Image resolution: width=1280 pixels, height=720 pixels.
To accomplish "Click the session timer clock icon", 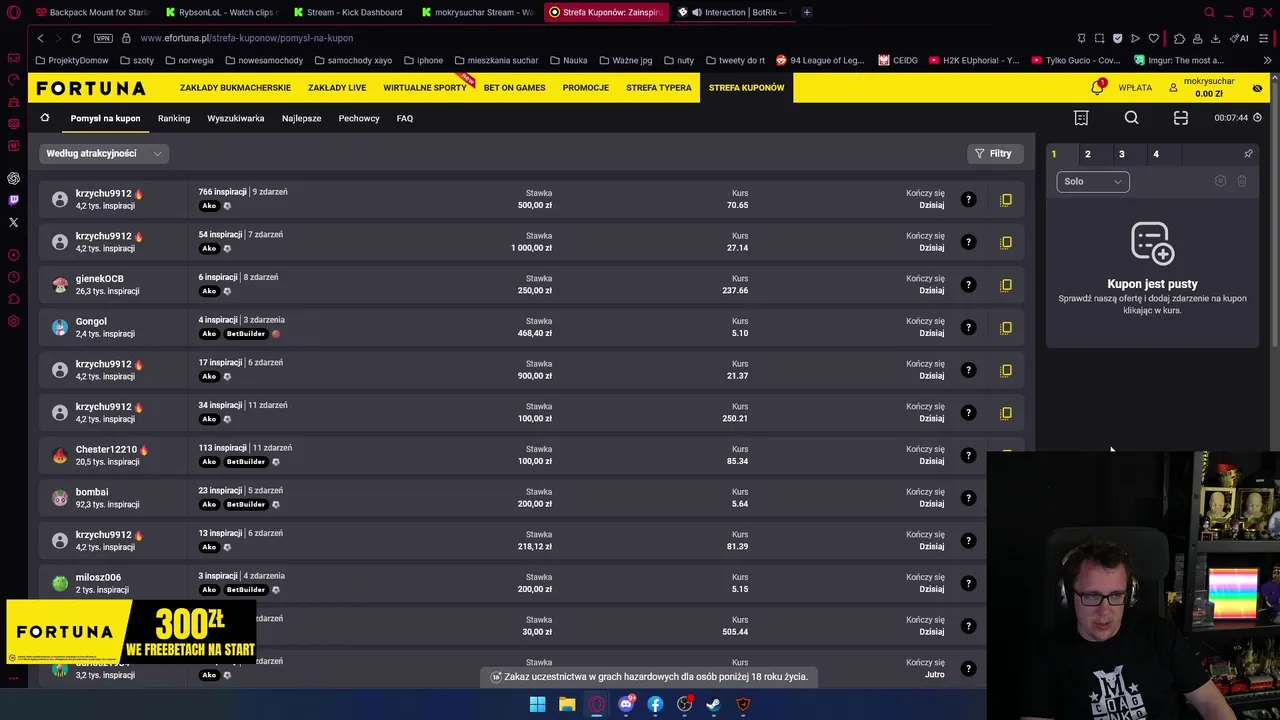I will pyautogui.click(x=1257, y=118).
